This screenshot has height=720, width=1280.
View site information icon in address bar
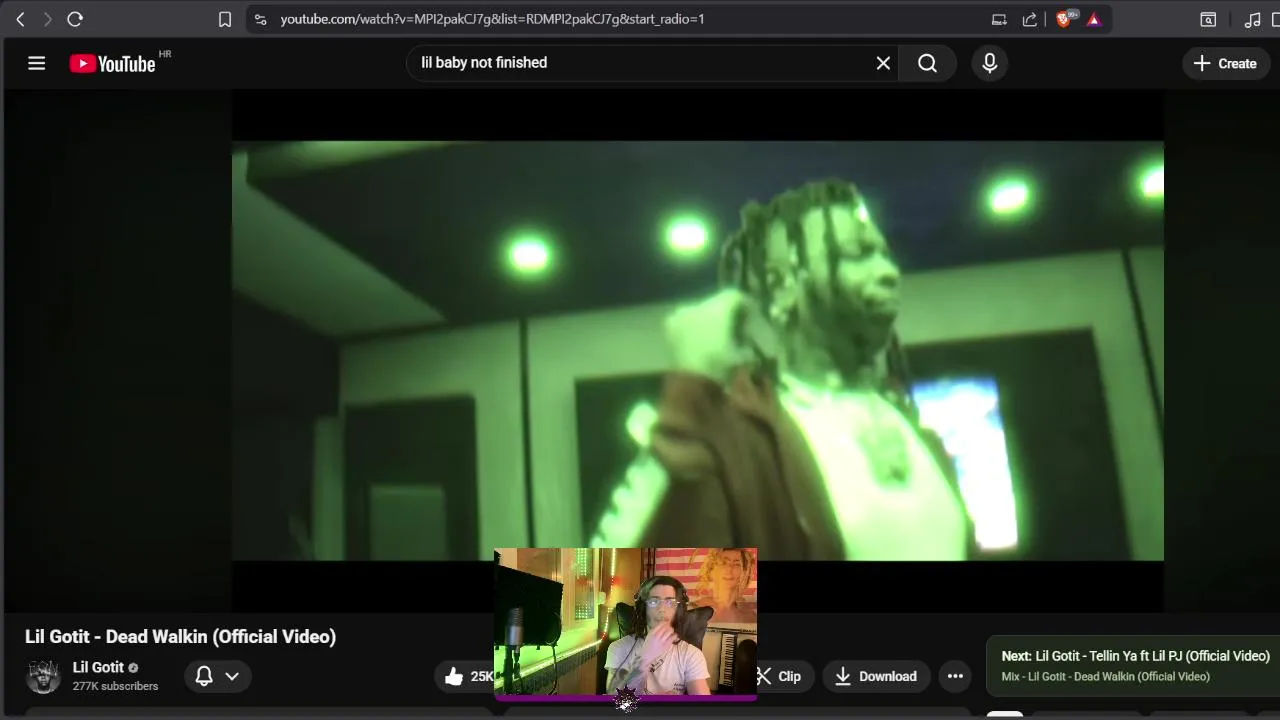point(260,19)
